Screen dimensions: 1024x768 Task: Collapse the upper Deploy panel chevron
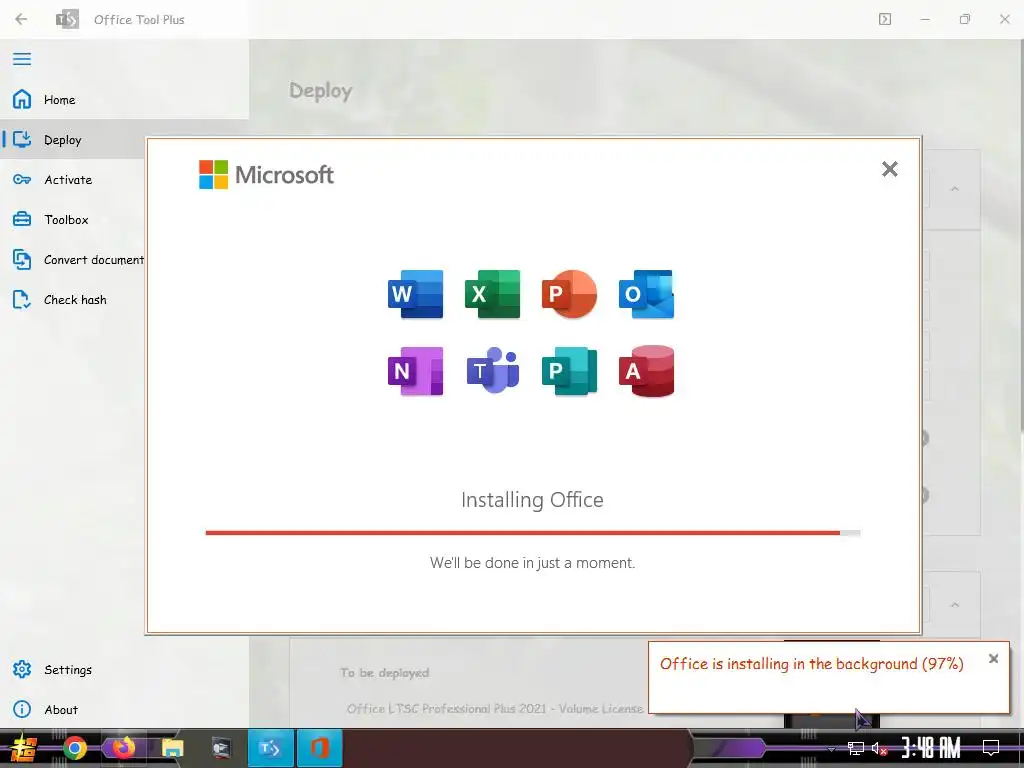click(955, 189)
